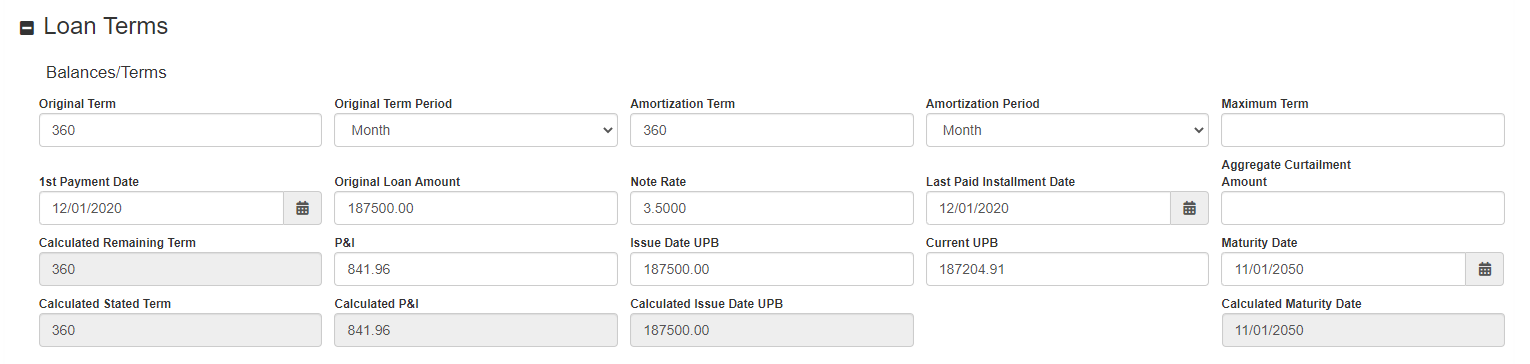Open the Original Term Period dropdown
The image size is (1530, 364).
tap(476, 130)
